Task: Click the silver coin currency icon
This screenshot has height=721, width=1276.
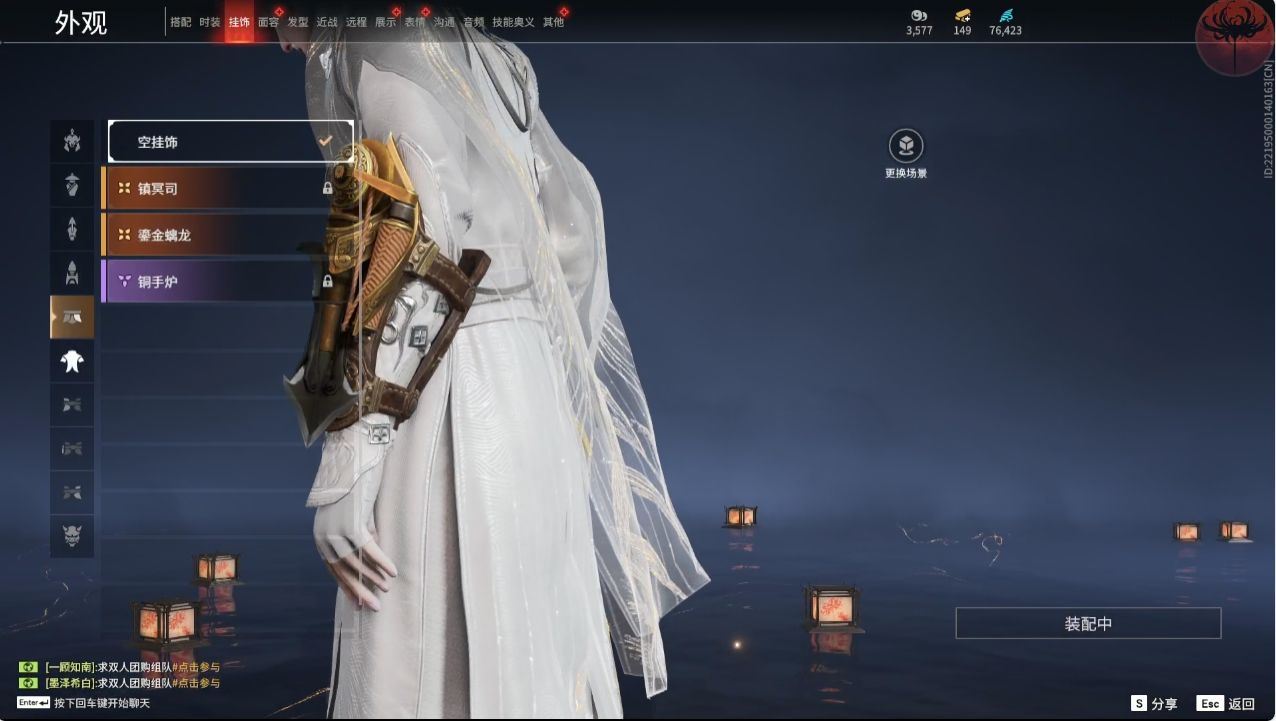Action: (x=919, y=16)
